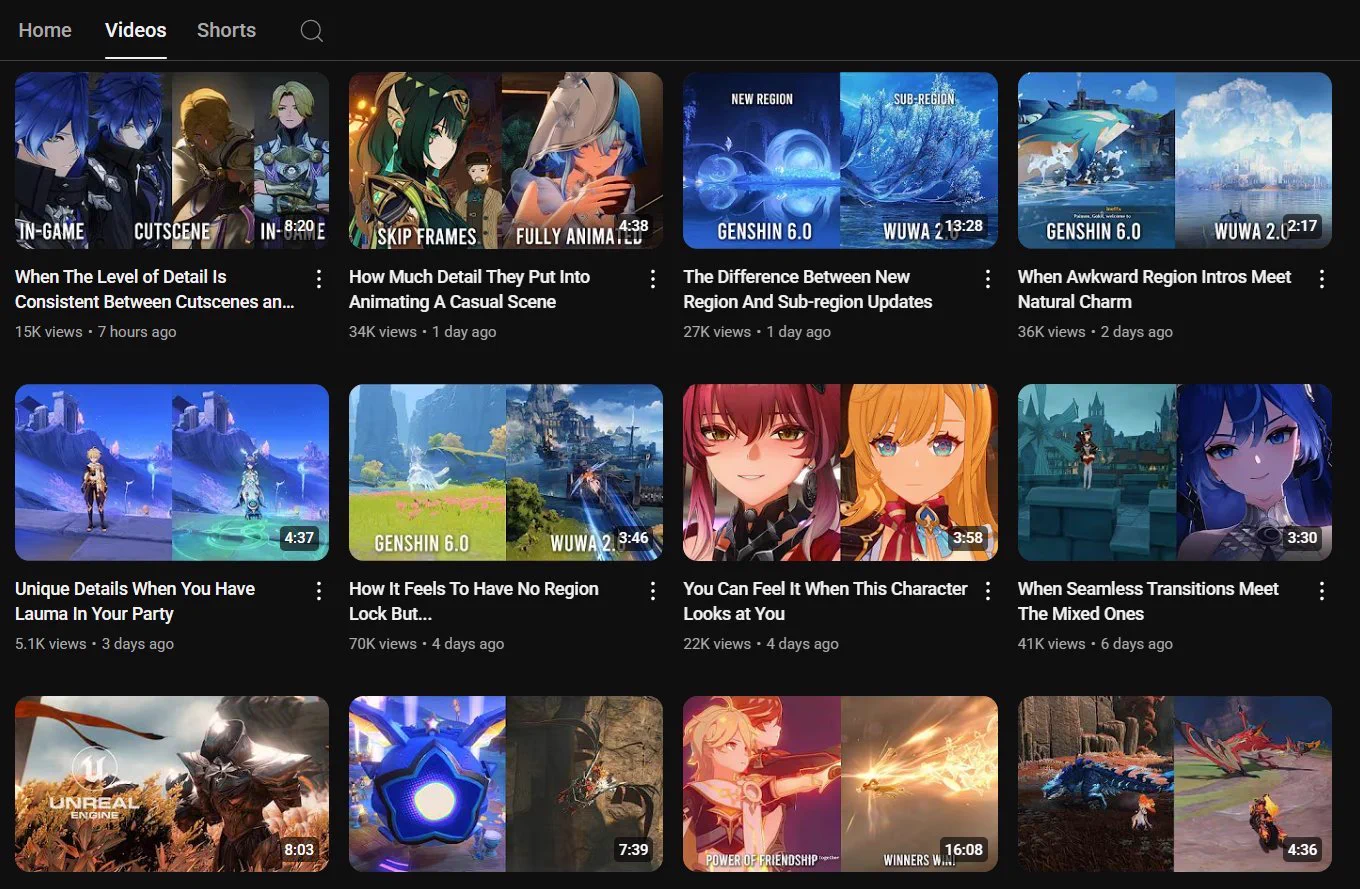Open options menu for 'How Much Detail They Put' video
The width and height of the screenshot is (1360, 889).
pos(653,278)
